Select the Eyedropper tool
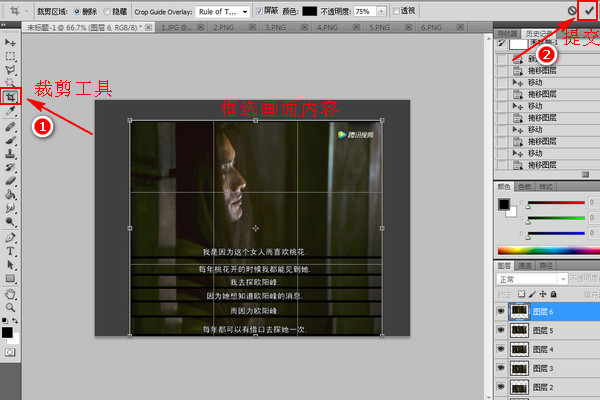This screenshot has width=600, height=400. click(10, 111)
